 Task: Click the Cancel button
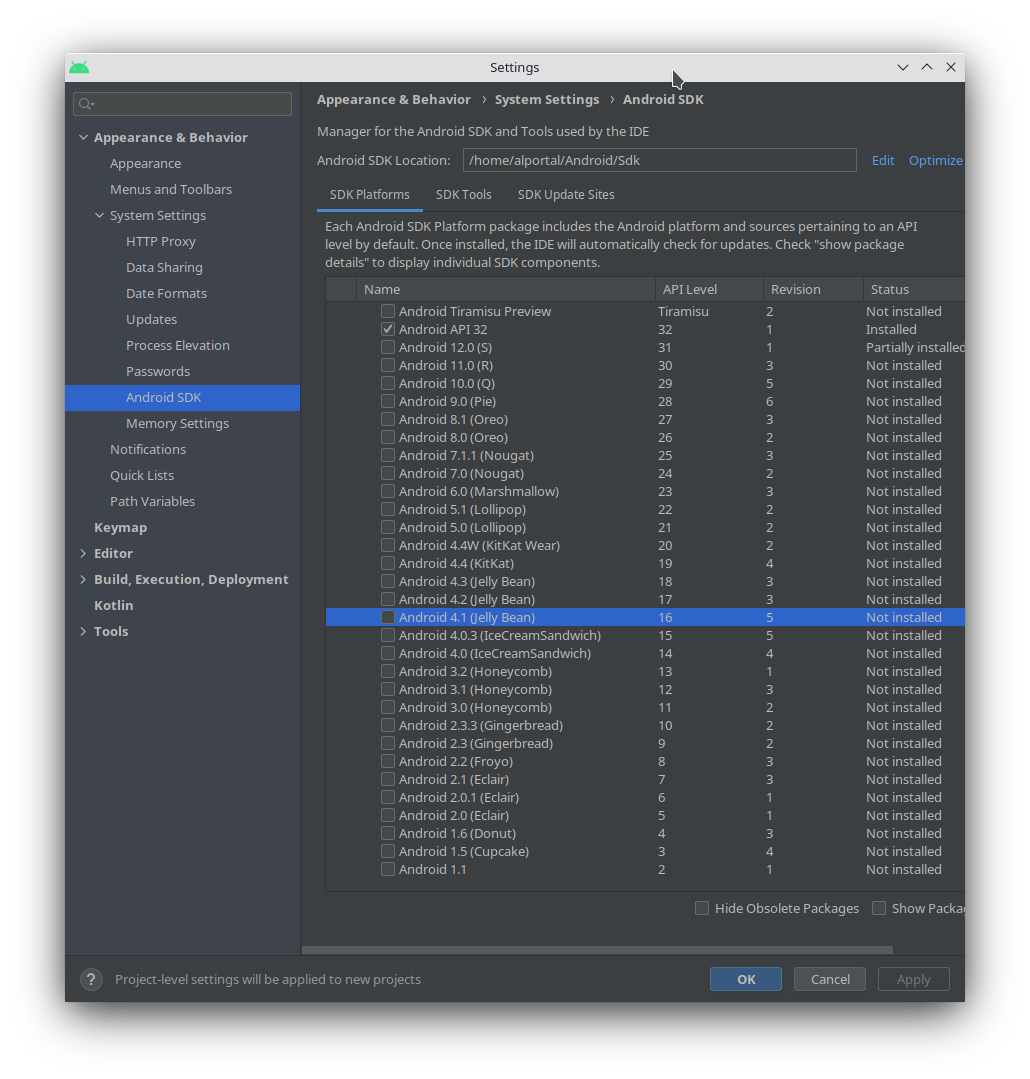click(x=830, y=979)
